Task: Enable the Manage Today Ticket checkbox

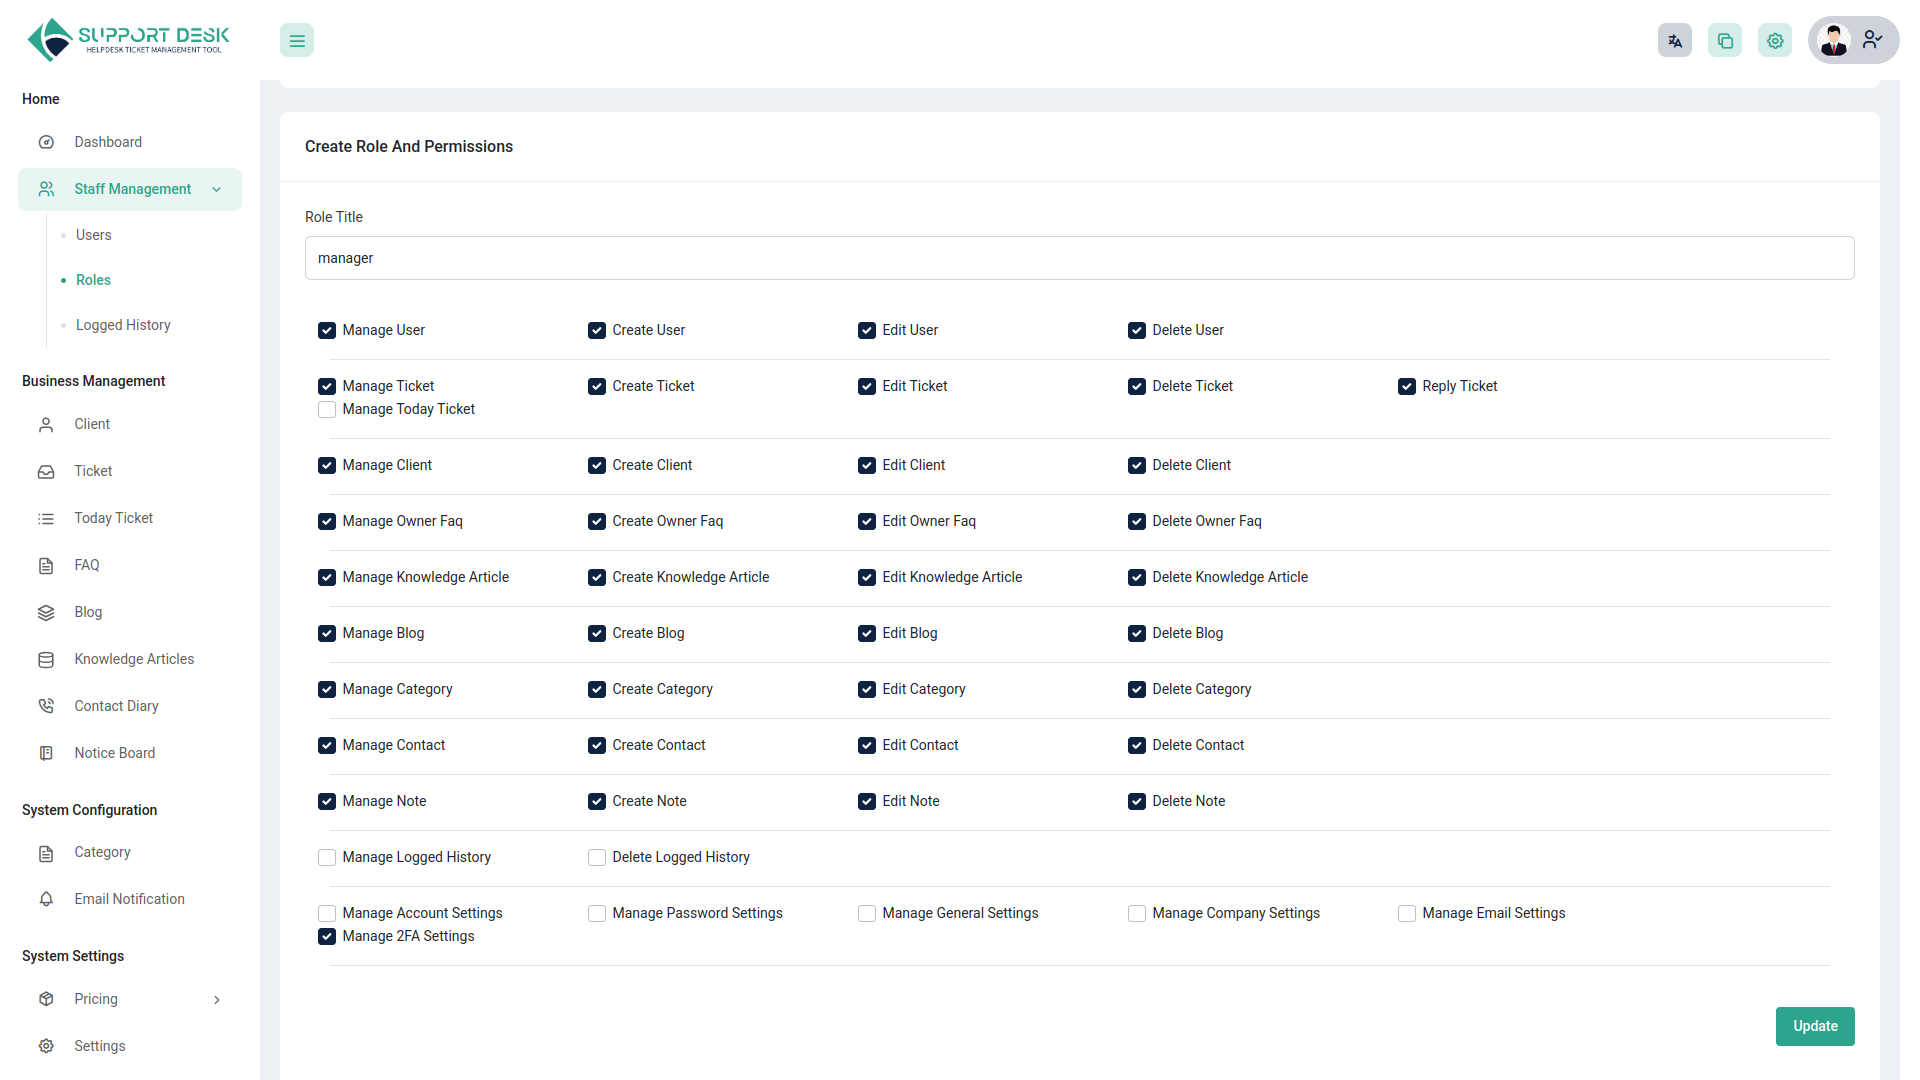Action: [x=326, y=409]
